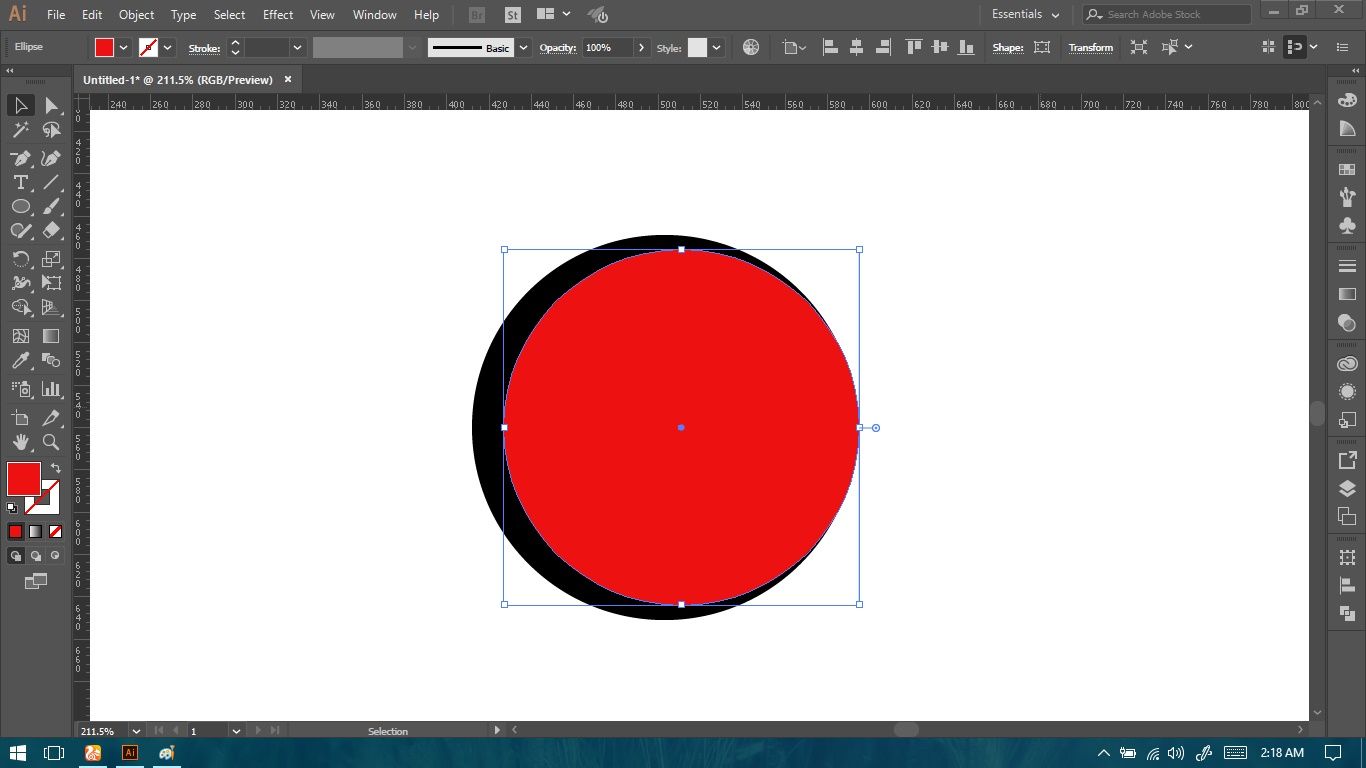The height and width of the screenshot is (768, 1366).
Task: Activate the Type tool
Action: click(20, 182)
